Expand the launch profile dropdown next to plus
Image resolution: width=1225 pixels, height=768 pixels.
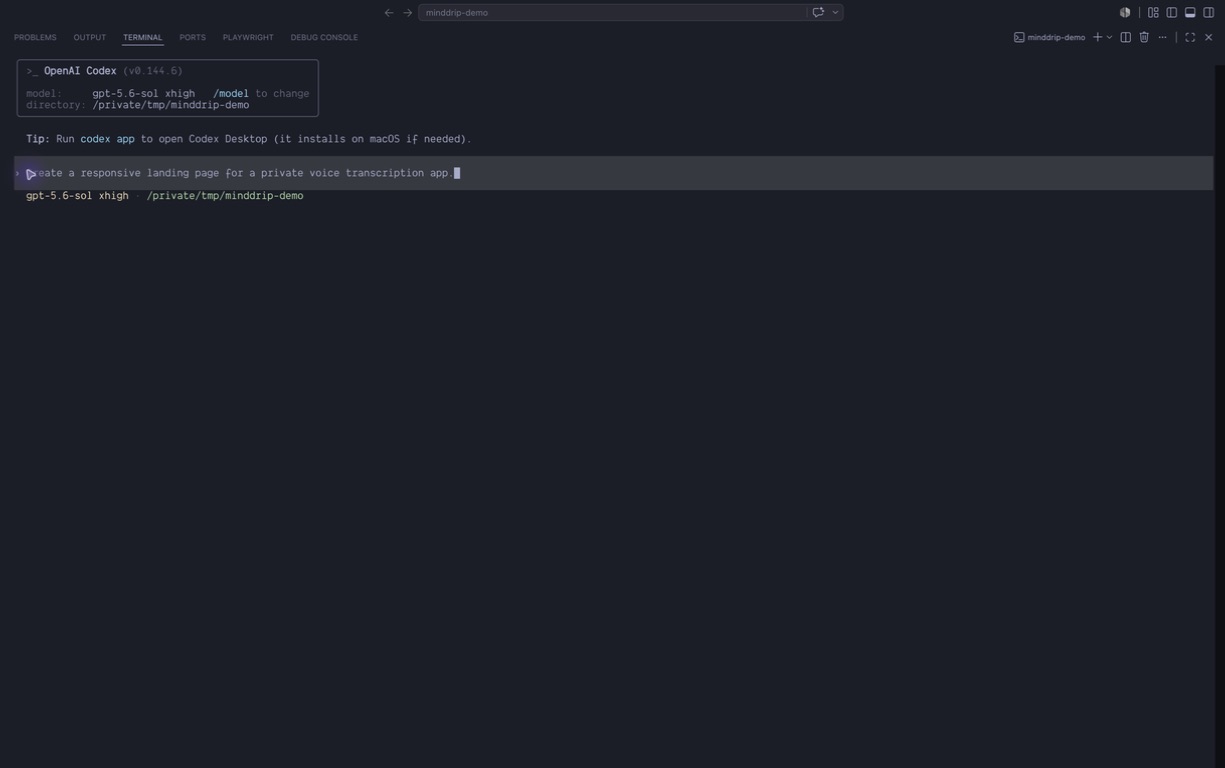click(x=1109, y=37)
